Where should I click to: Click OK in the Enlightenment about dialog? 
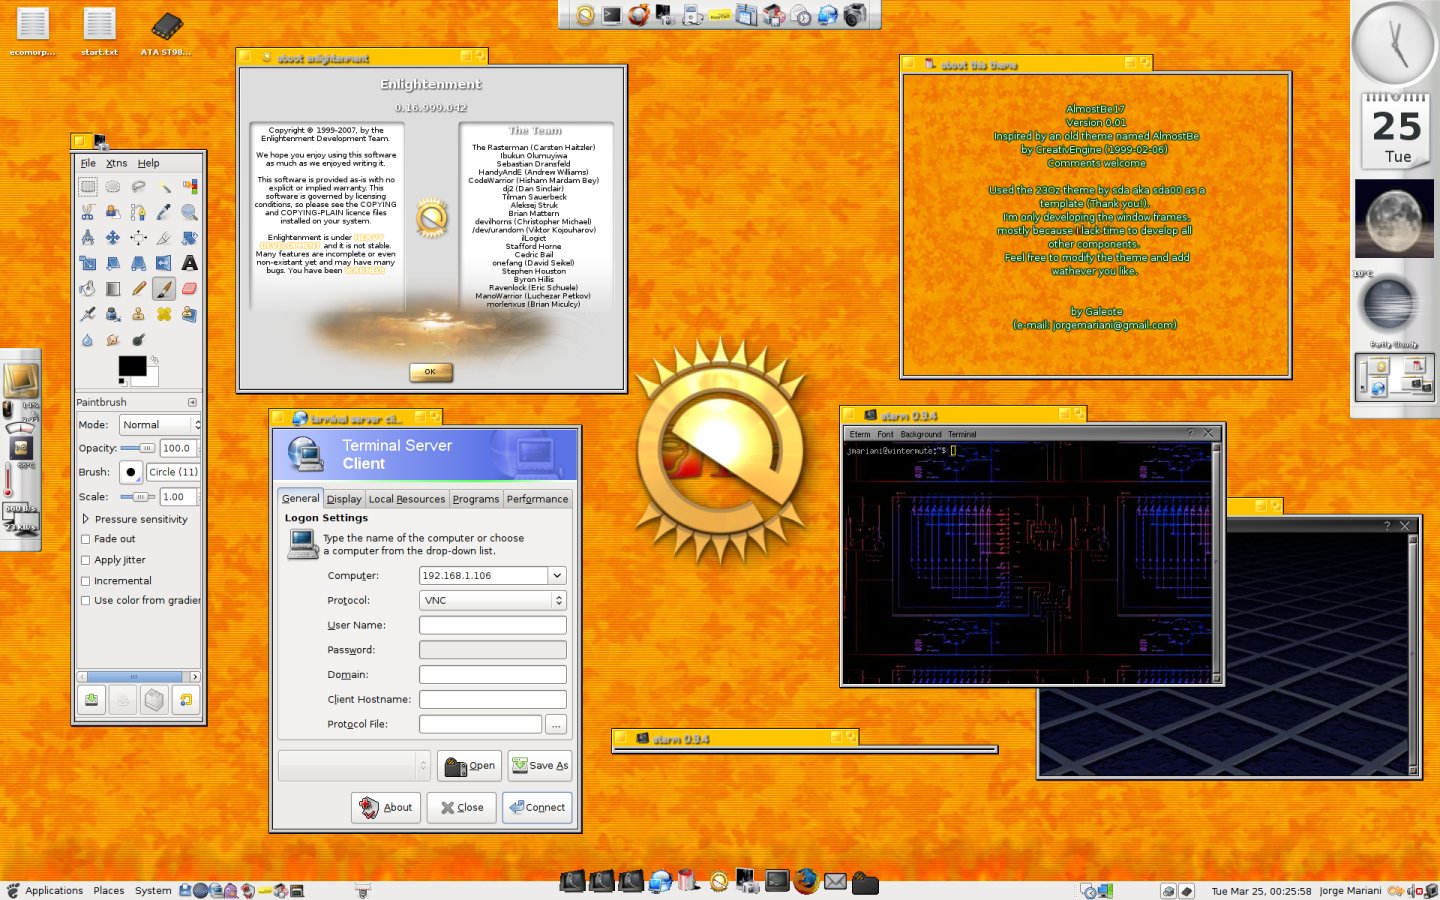(431, 372)
